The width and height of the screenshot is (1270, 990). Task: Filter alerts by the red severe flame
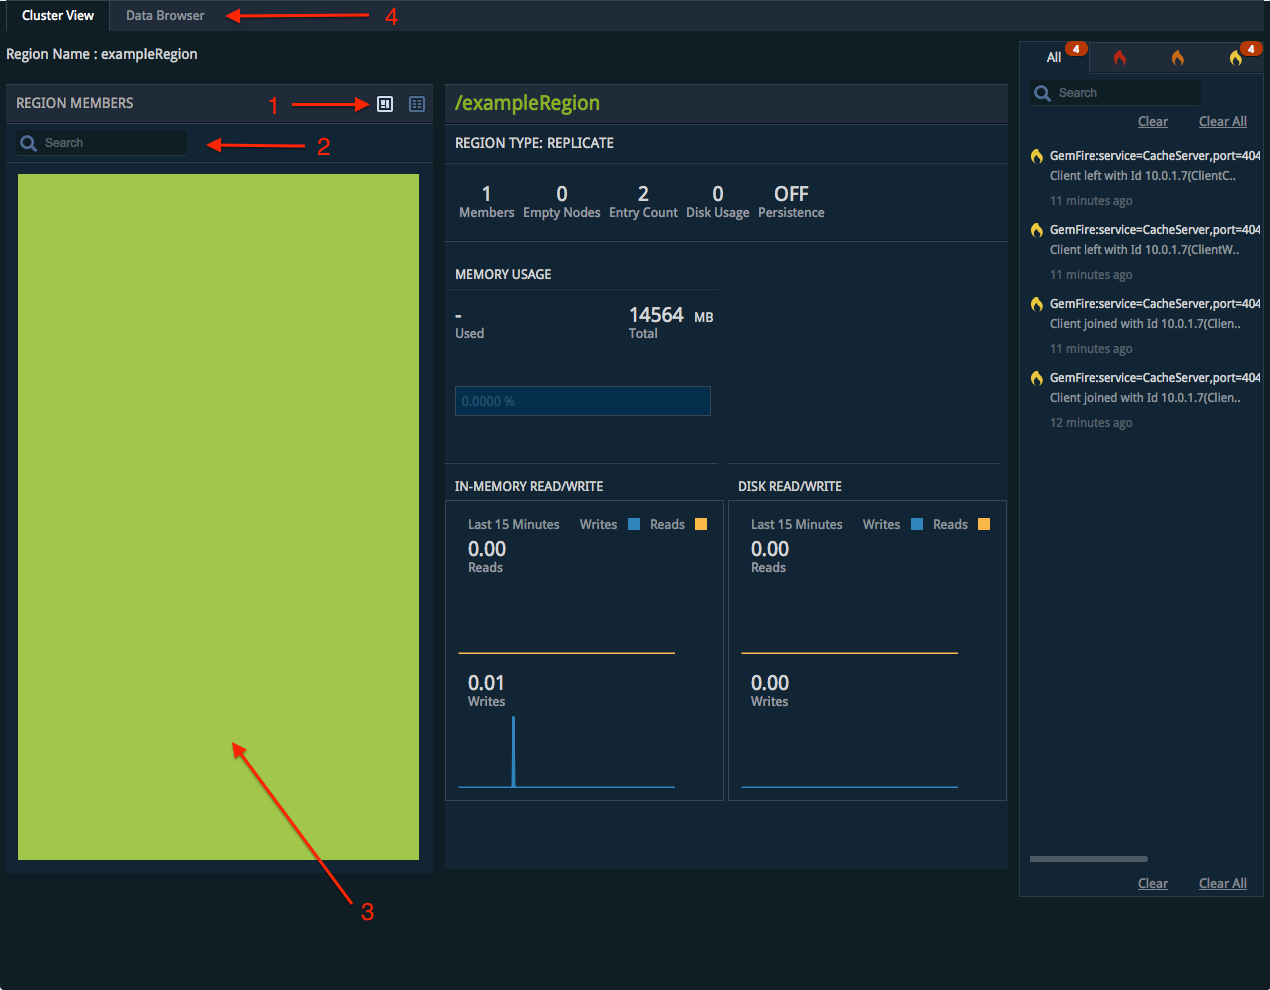click(1120, 58)
